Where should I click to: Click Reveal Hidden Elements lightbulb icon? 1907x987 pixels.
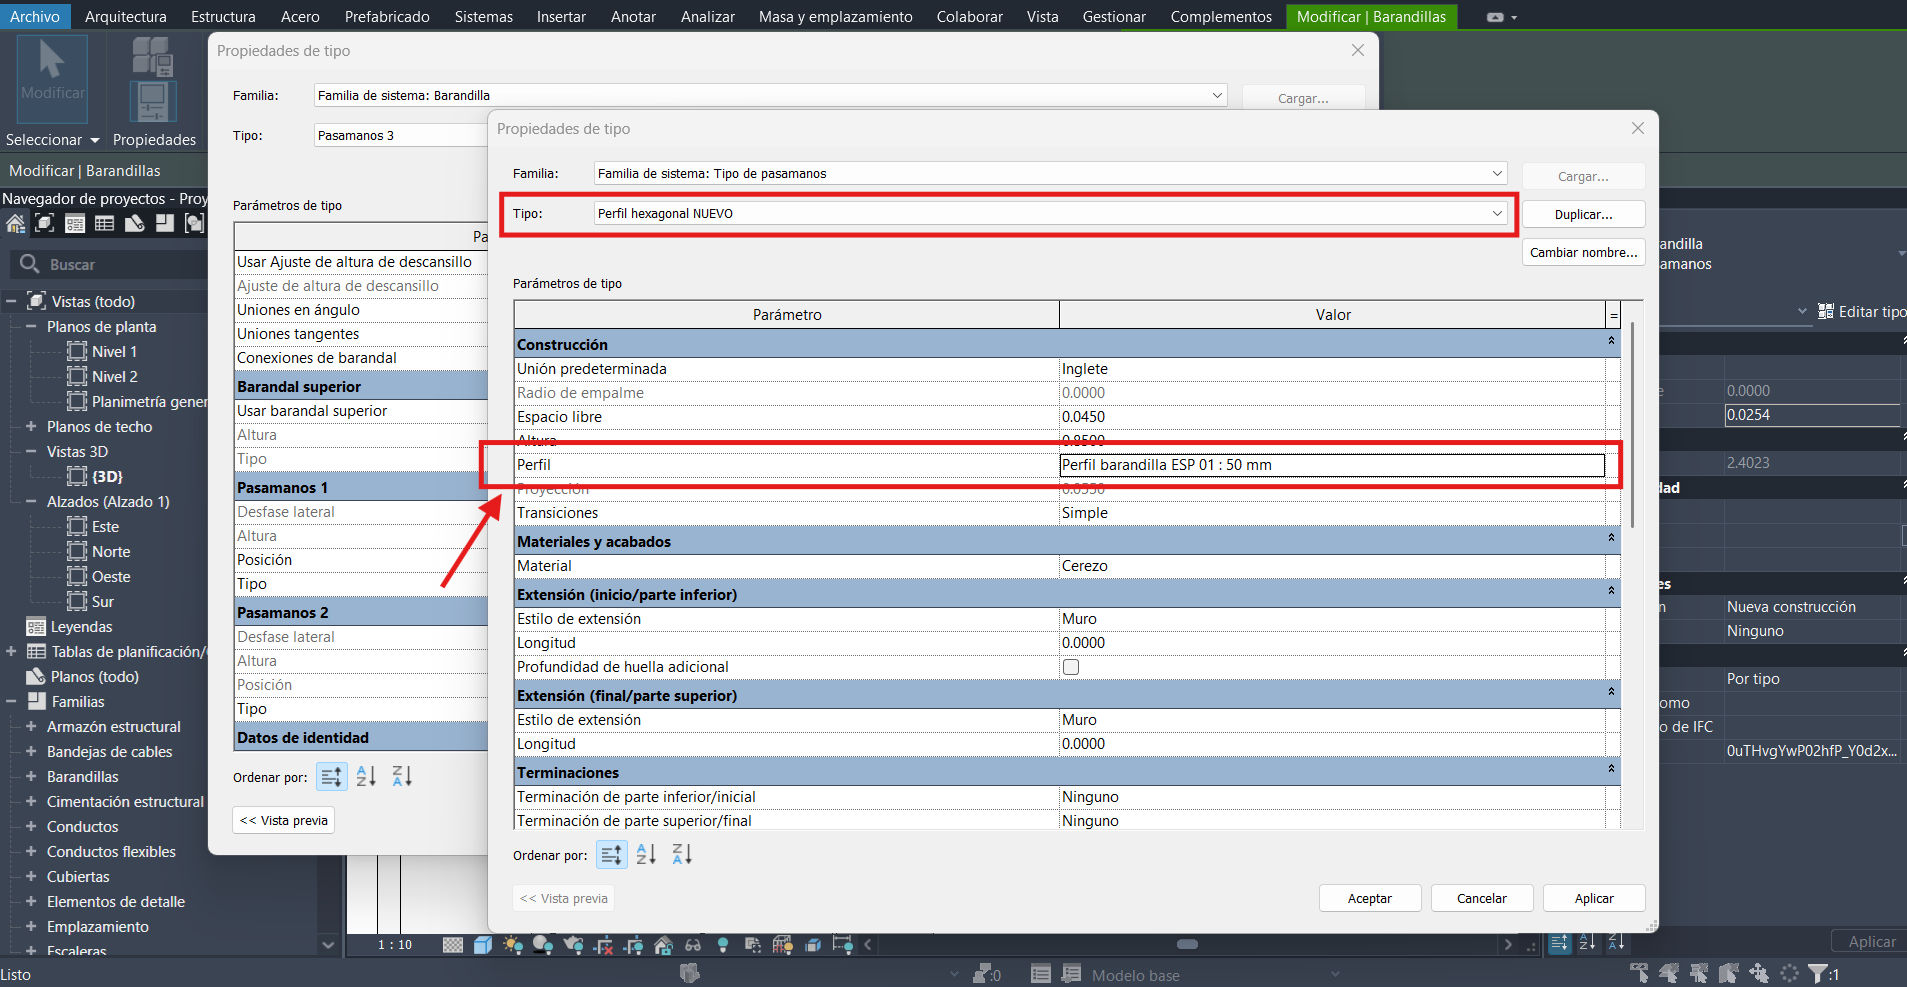pos(723,945)
